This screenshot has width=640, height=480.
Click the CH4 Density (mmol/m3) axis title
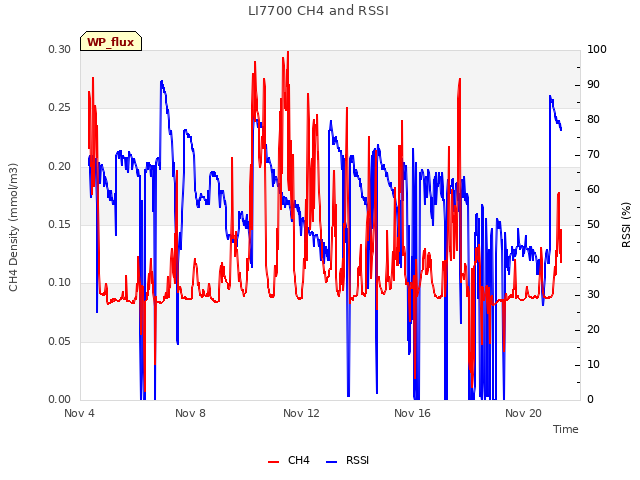(x=13, y=227)
